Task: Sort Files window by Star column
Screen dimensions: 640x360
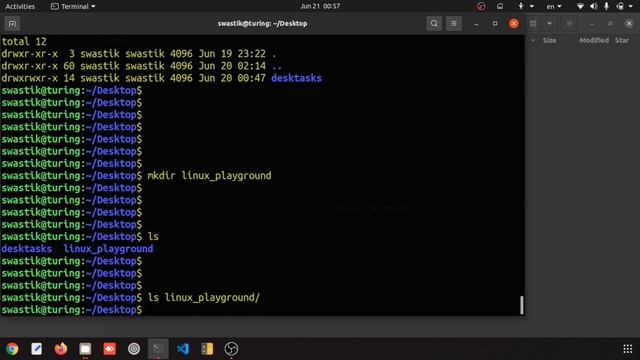Action: tap(622, 40)
